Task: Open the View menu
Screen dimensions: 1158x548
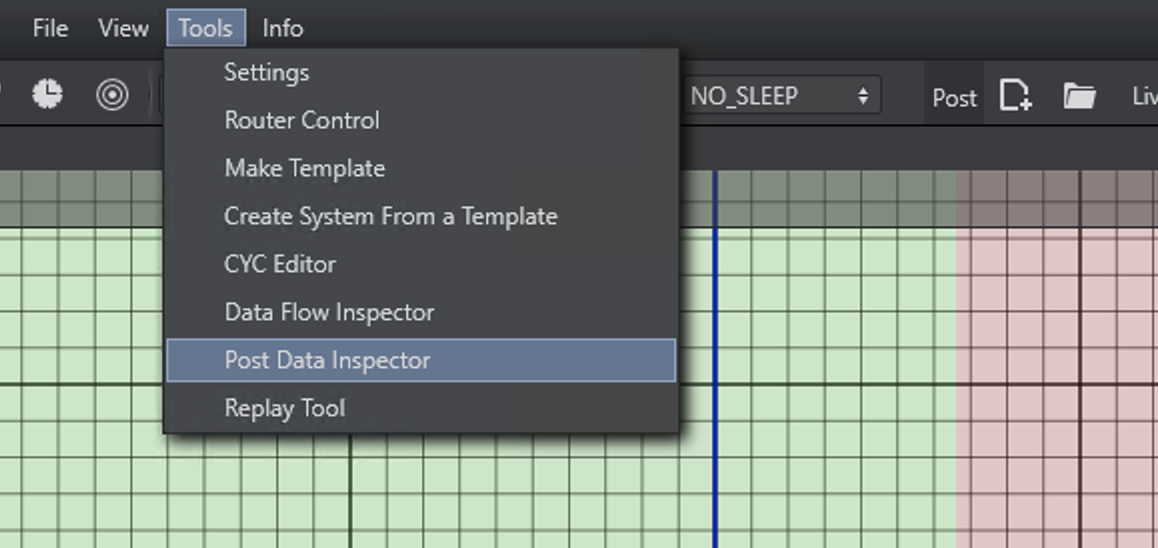Action: click(x=123, y=28)
